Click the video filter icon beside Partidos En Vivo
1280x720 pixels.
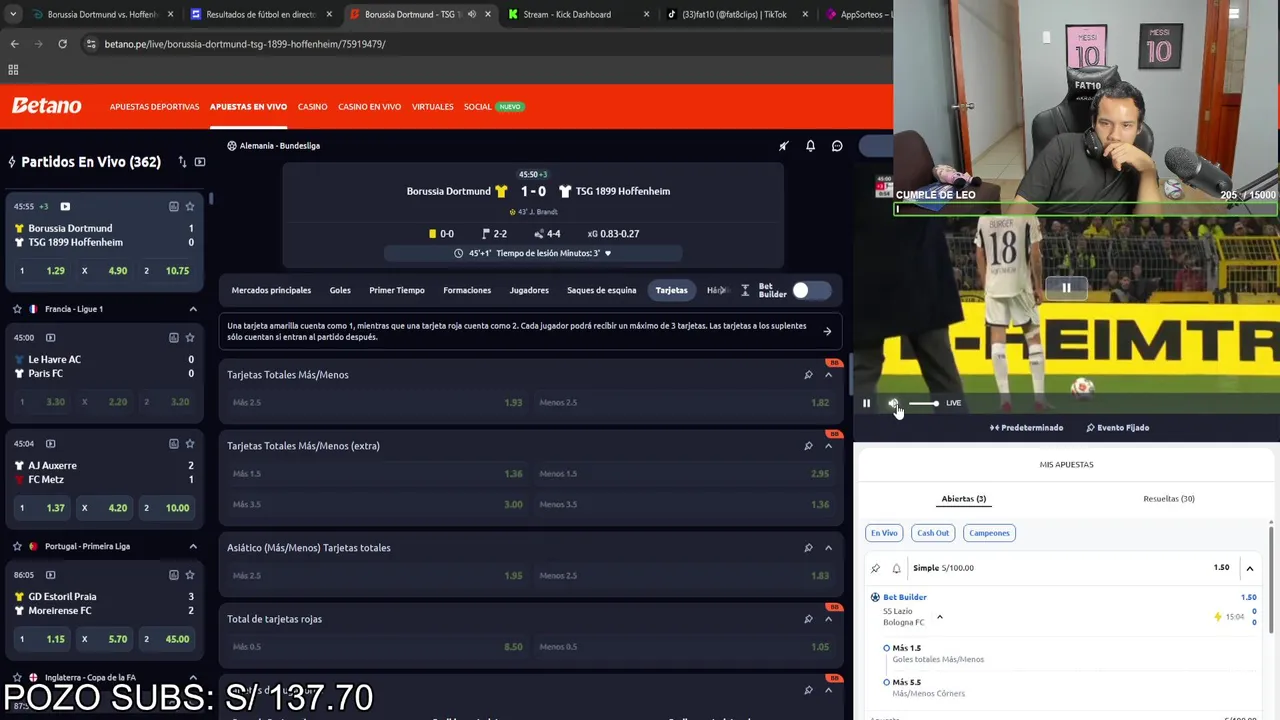(x=200, y=162)
